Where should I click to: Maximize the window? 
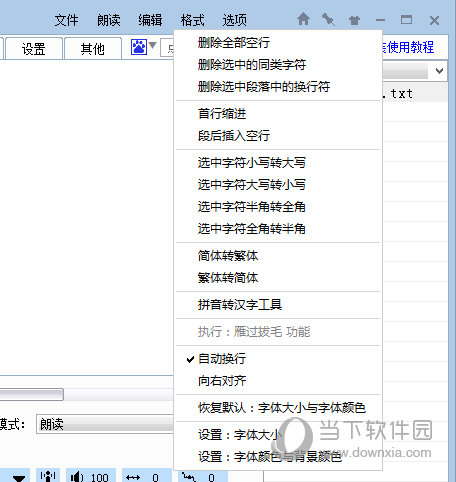click(406, 20)
